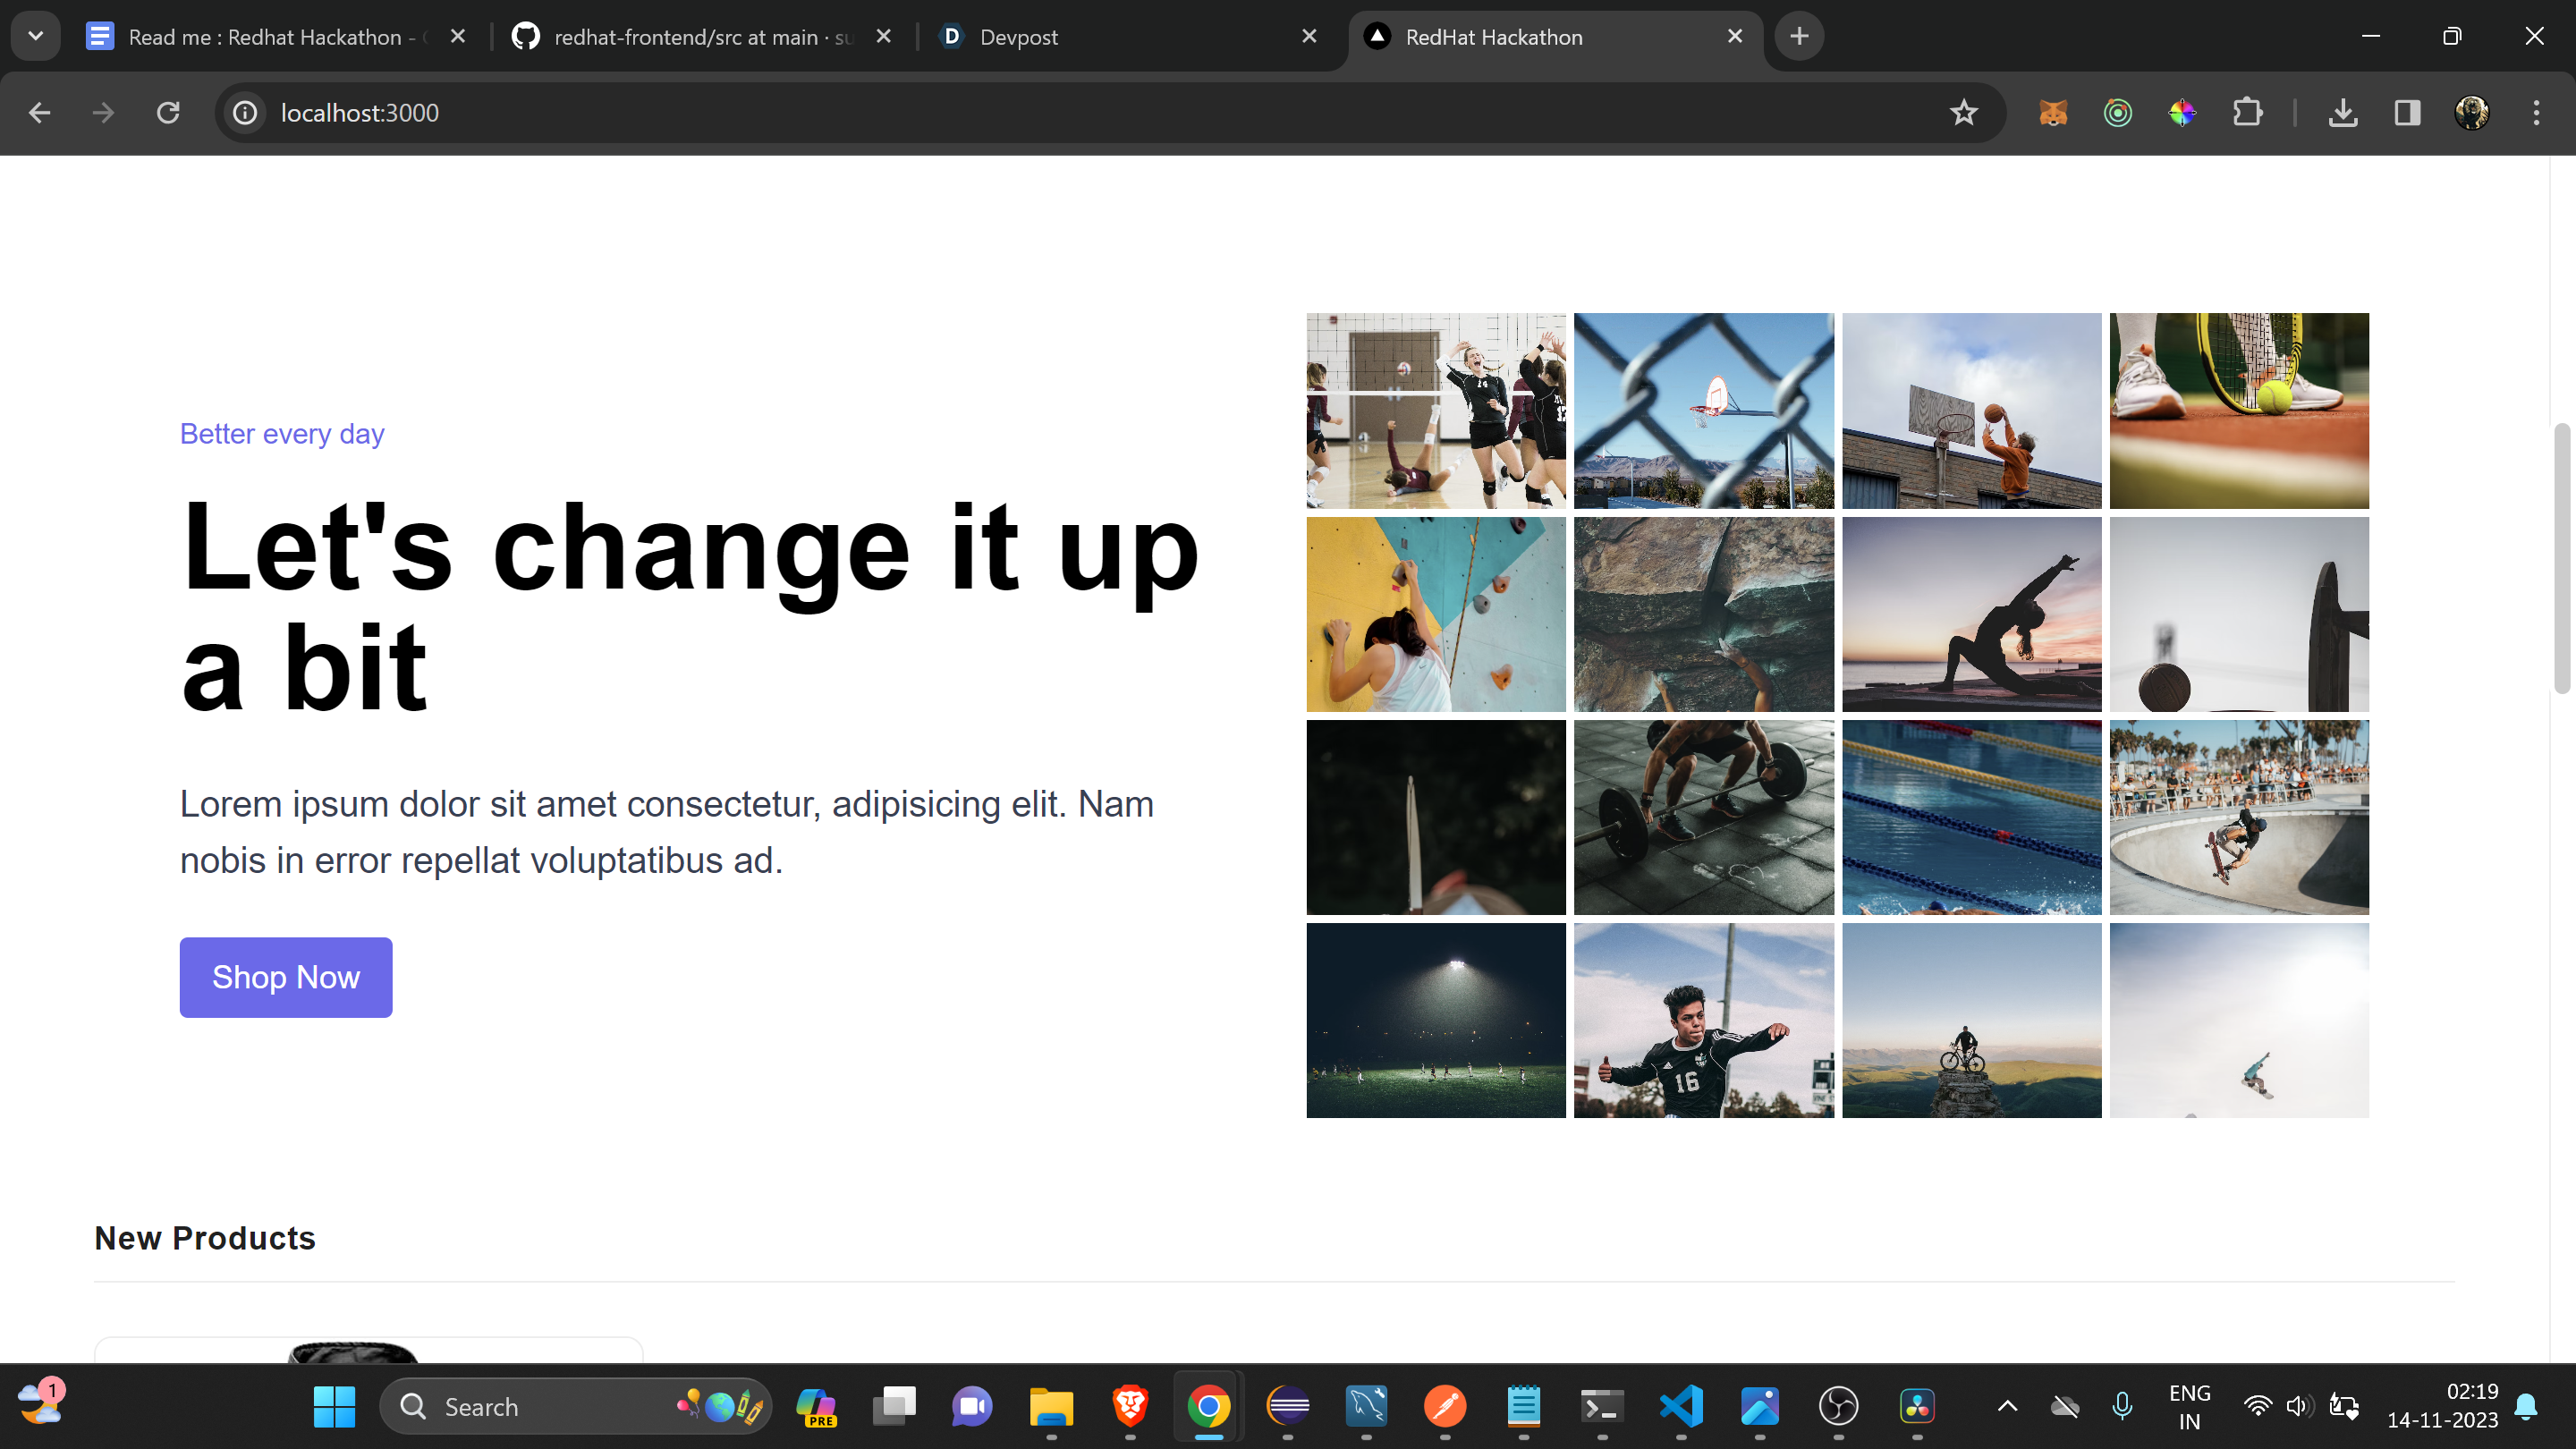
Task: Open Chrome downloads tray
Action: (2342, 113)
